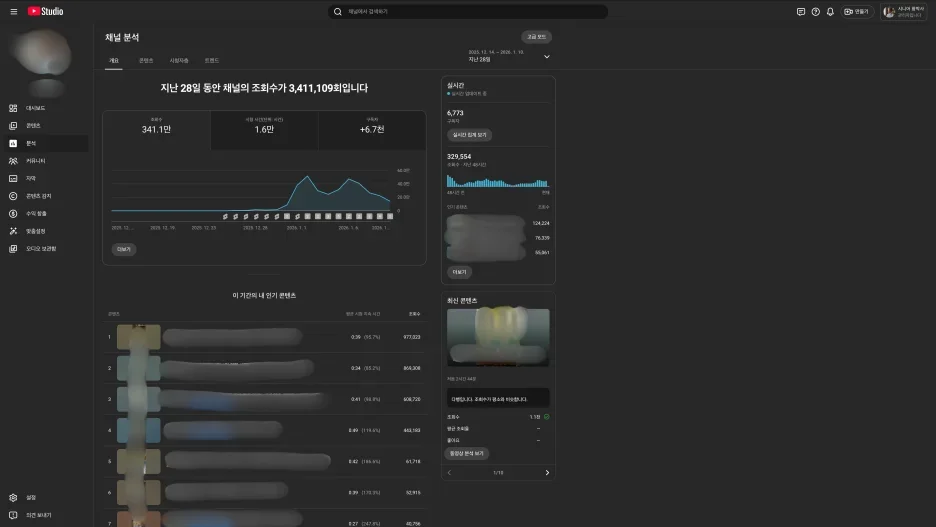The height and width of the screenshot is (527, 936).
Task: Open the 콘텐츠 content icon in sidebar
Action: pyautogui.click(x=13, y=126)
